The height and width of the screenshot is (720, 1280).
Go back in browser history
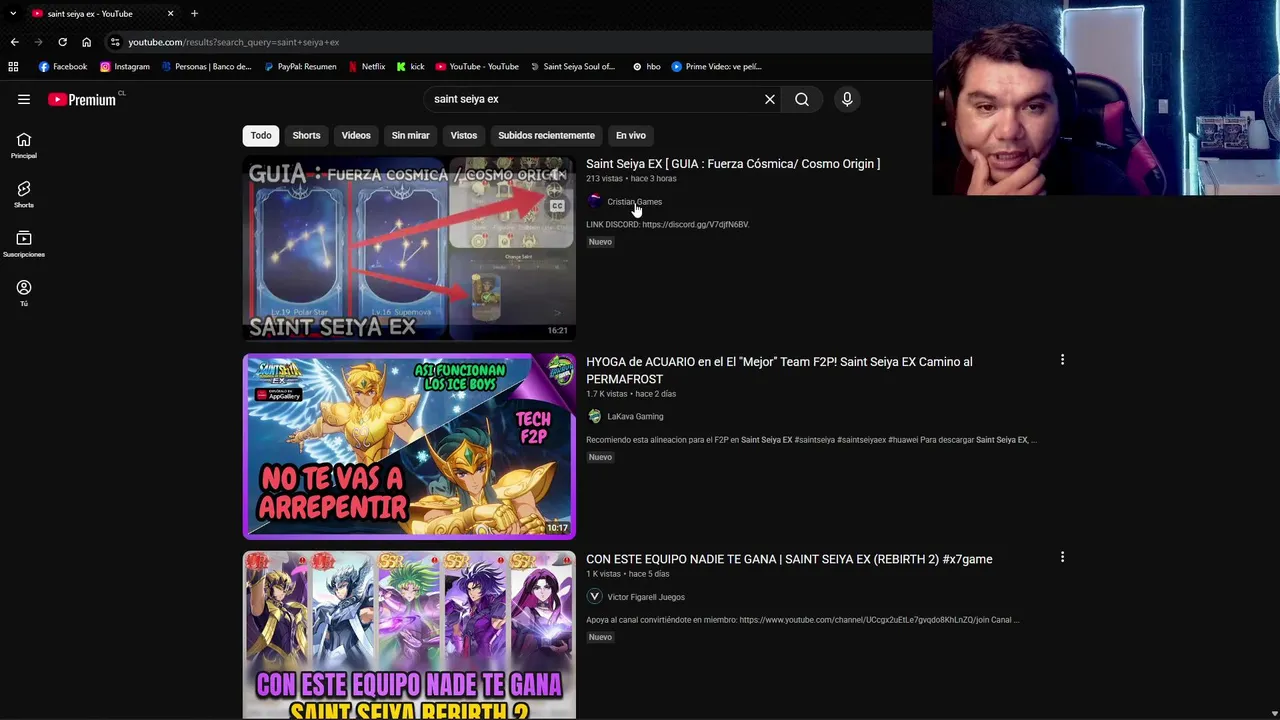pos(14,42)
